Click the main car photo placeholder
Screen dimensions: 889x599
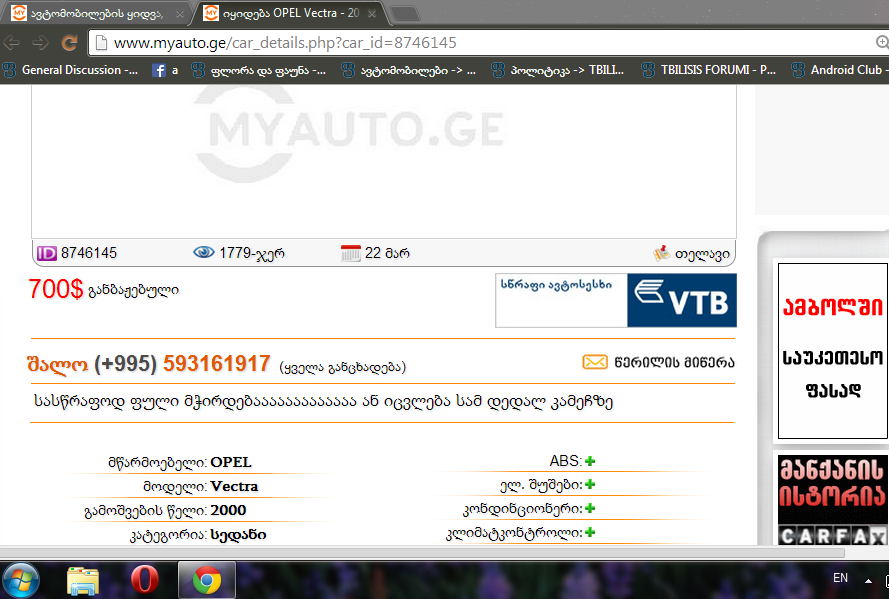pos(384,162)
